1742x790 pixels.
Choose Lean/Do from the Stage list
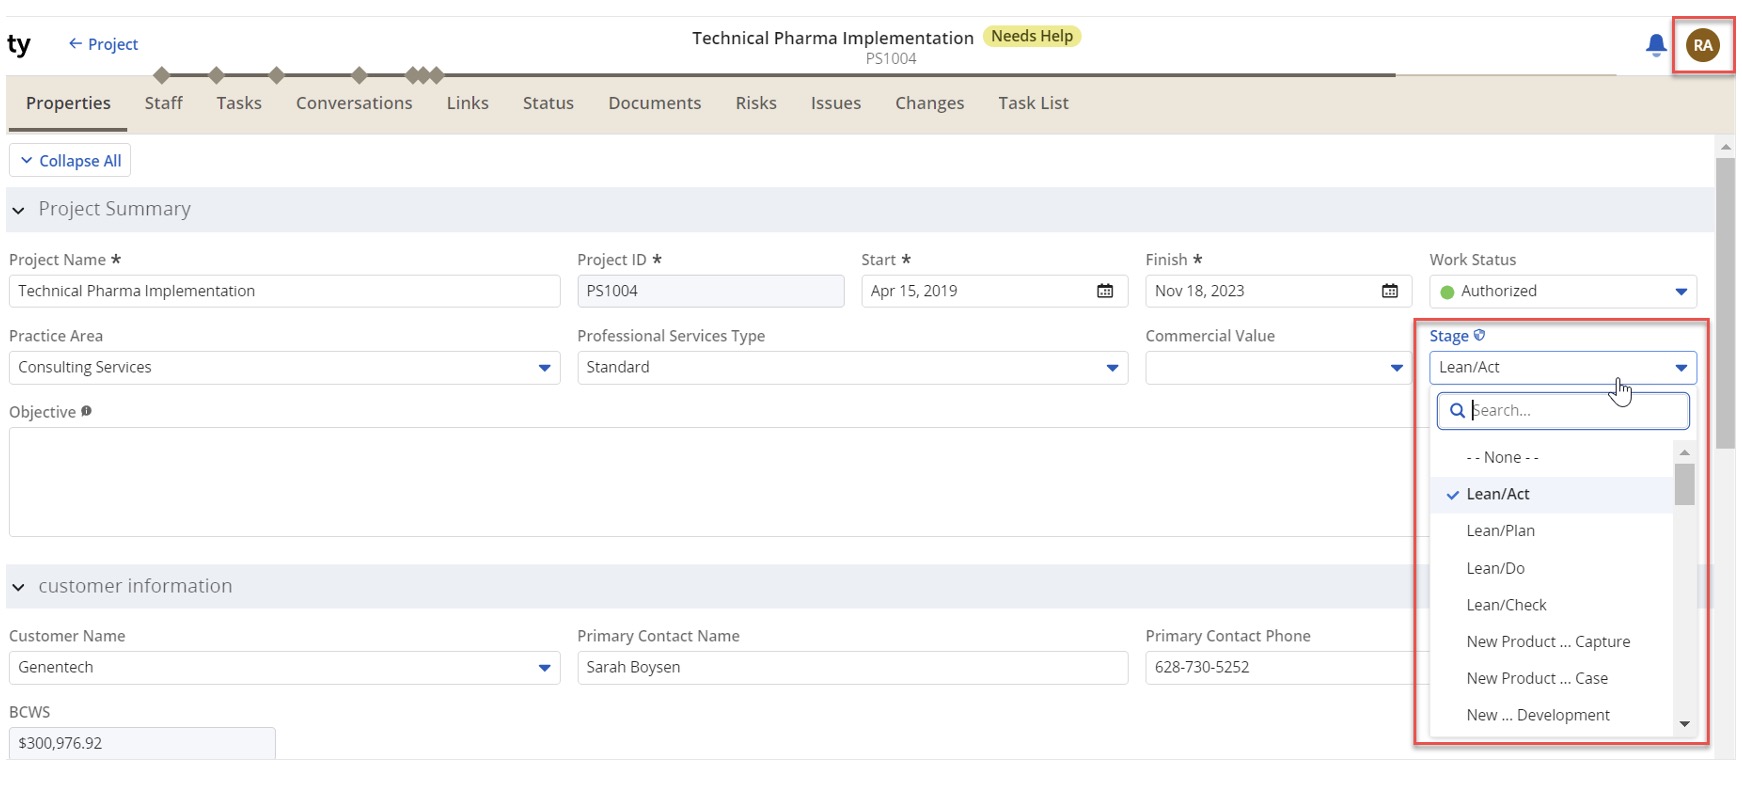[1551, 568]
